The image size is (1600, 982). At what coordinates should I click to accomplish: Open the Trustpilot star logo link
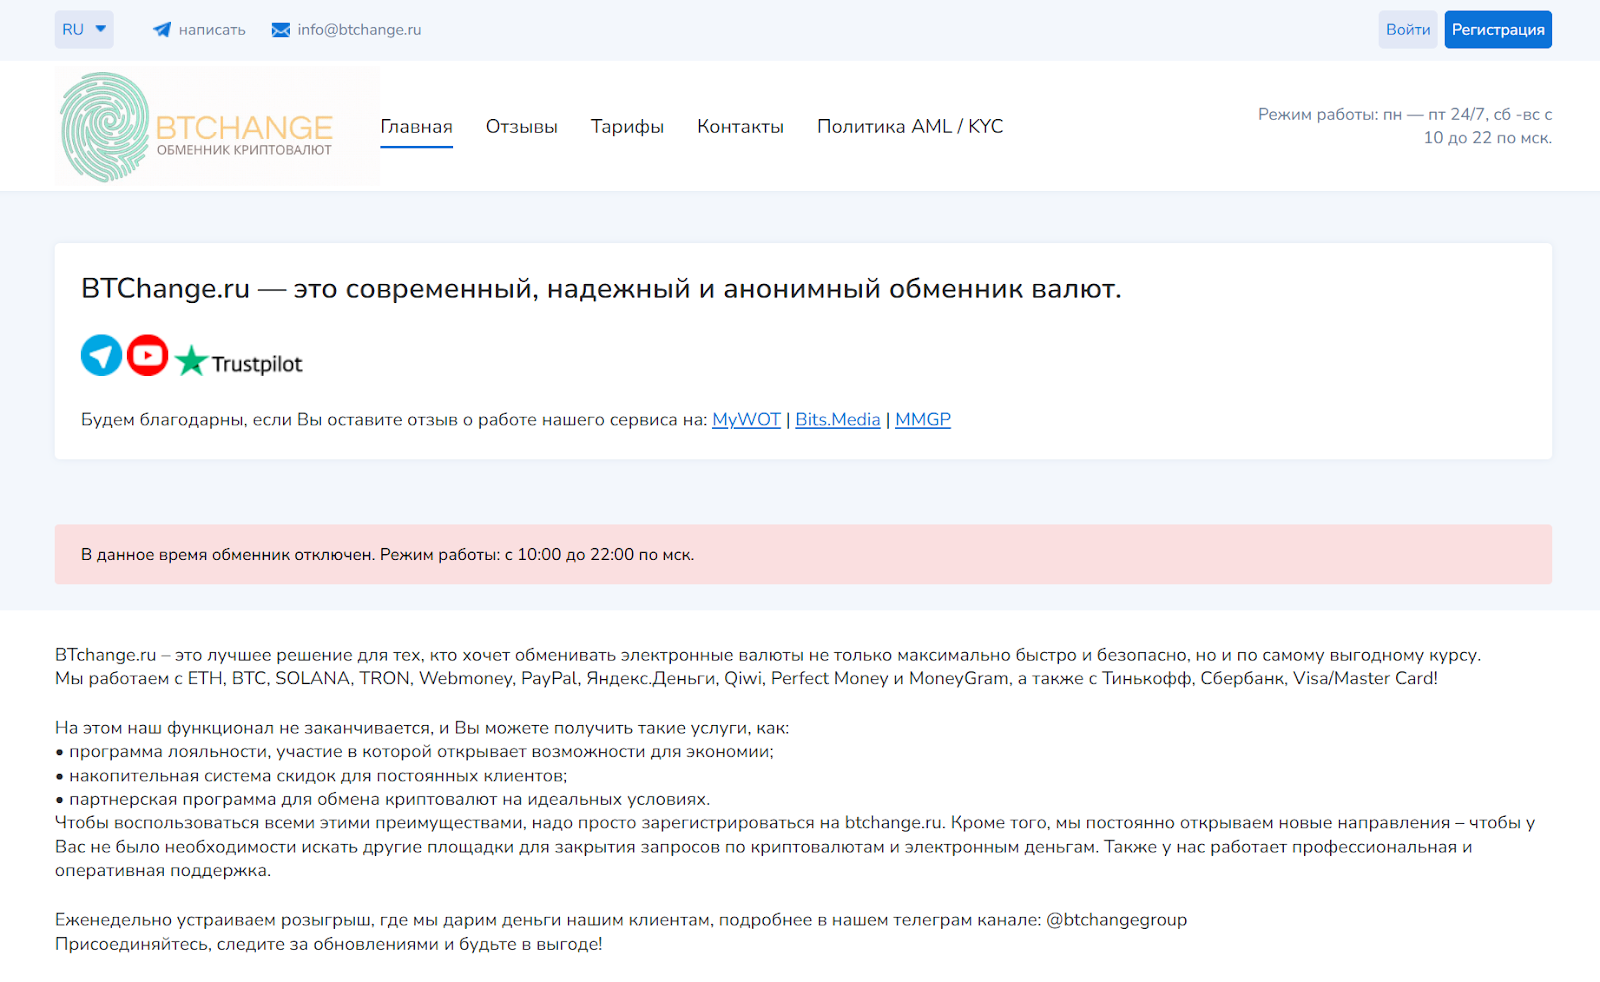tap(239, 361)
